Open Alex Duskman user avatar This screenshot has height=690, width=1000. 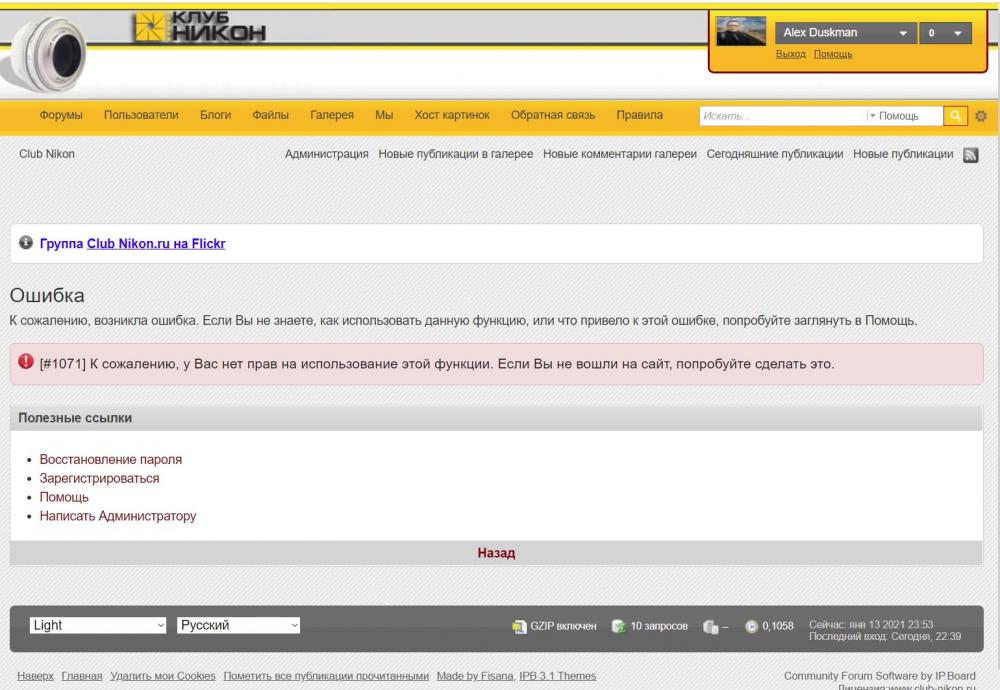[740, 31]
